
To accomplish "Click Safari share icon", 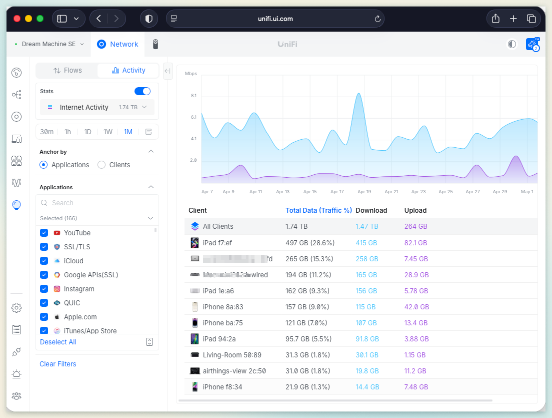I will coord(495,19).
